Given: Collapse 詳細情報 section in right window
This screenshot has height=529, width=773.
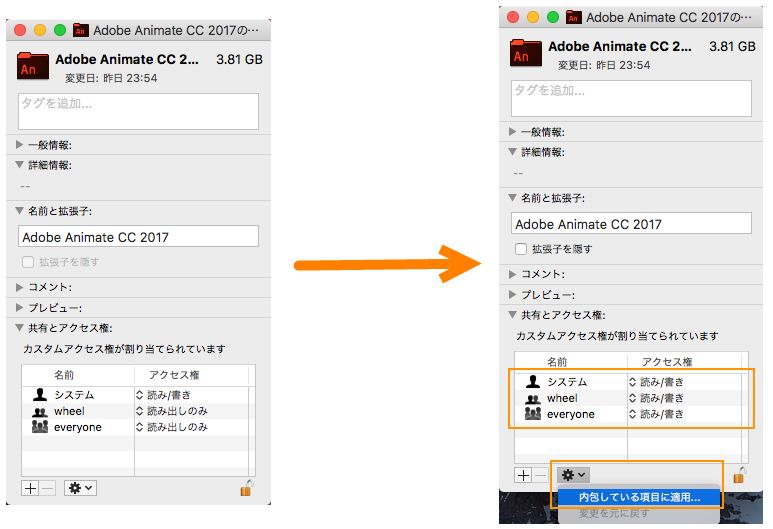Looking at the screenshot, I should (512, 152).
